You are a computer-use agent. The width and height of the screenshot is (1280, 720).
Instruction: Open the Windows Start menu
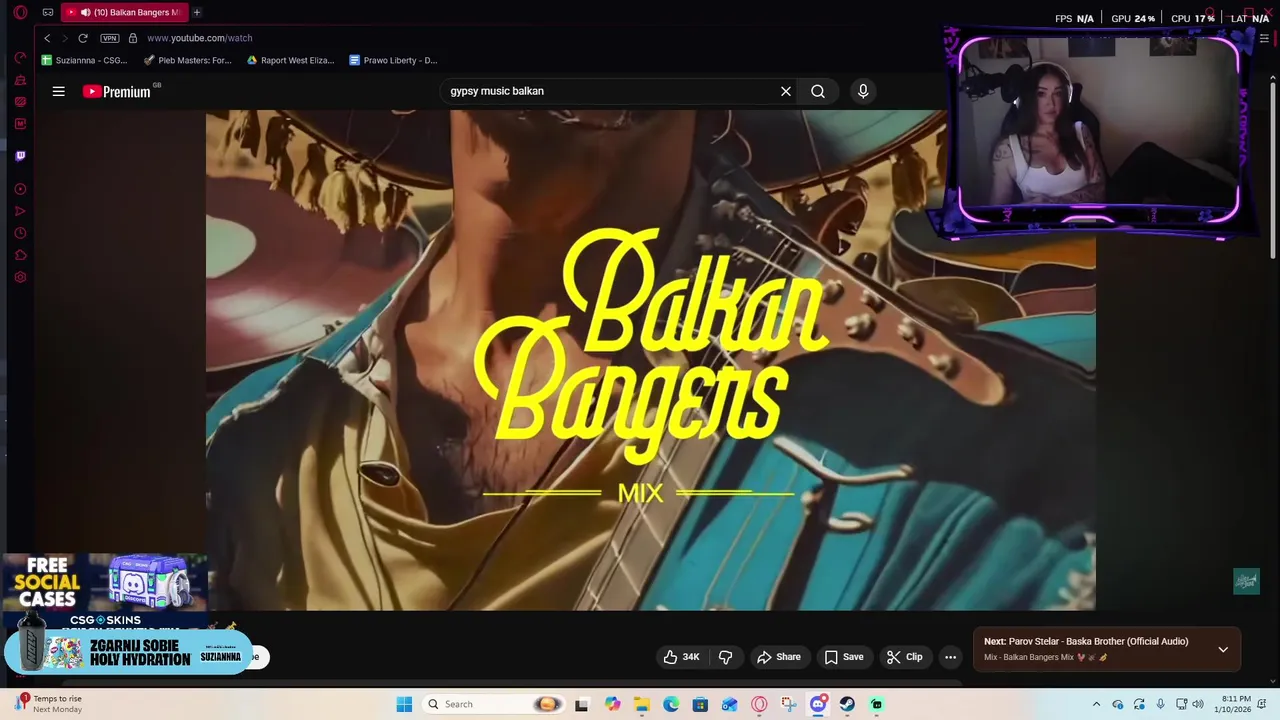click(404, 704)
